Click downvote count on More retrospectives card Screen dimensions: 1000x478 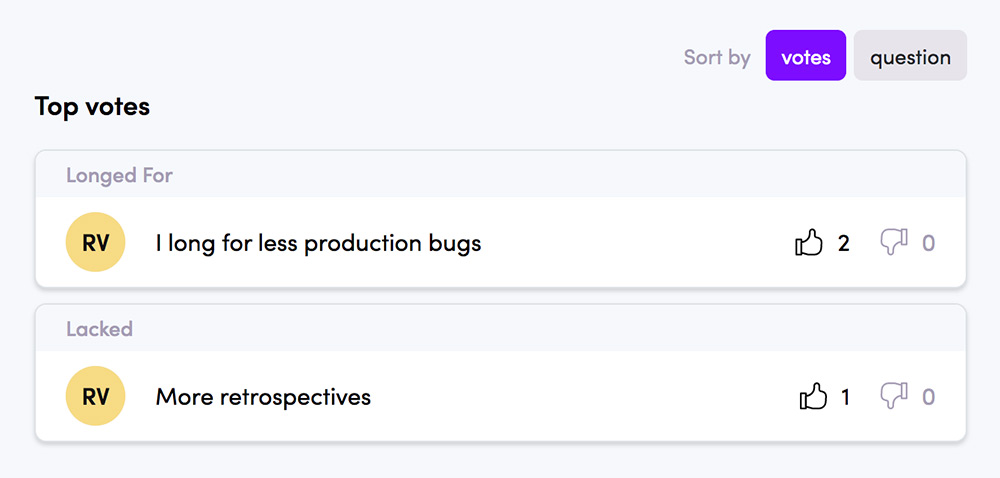(929, 397)
